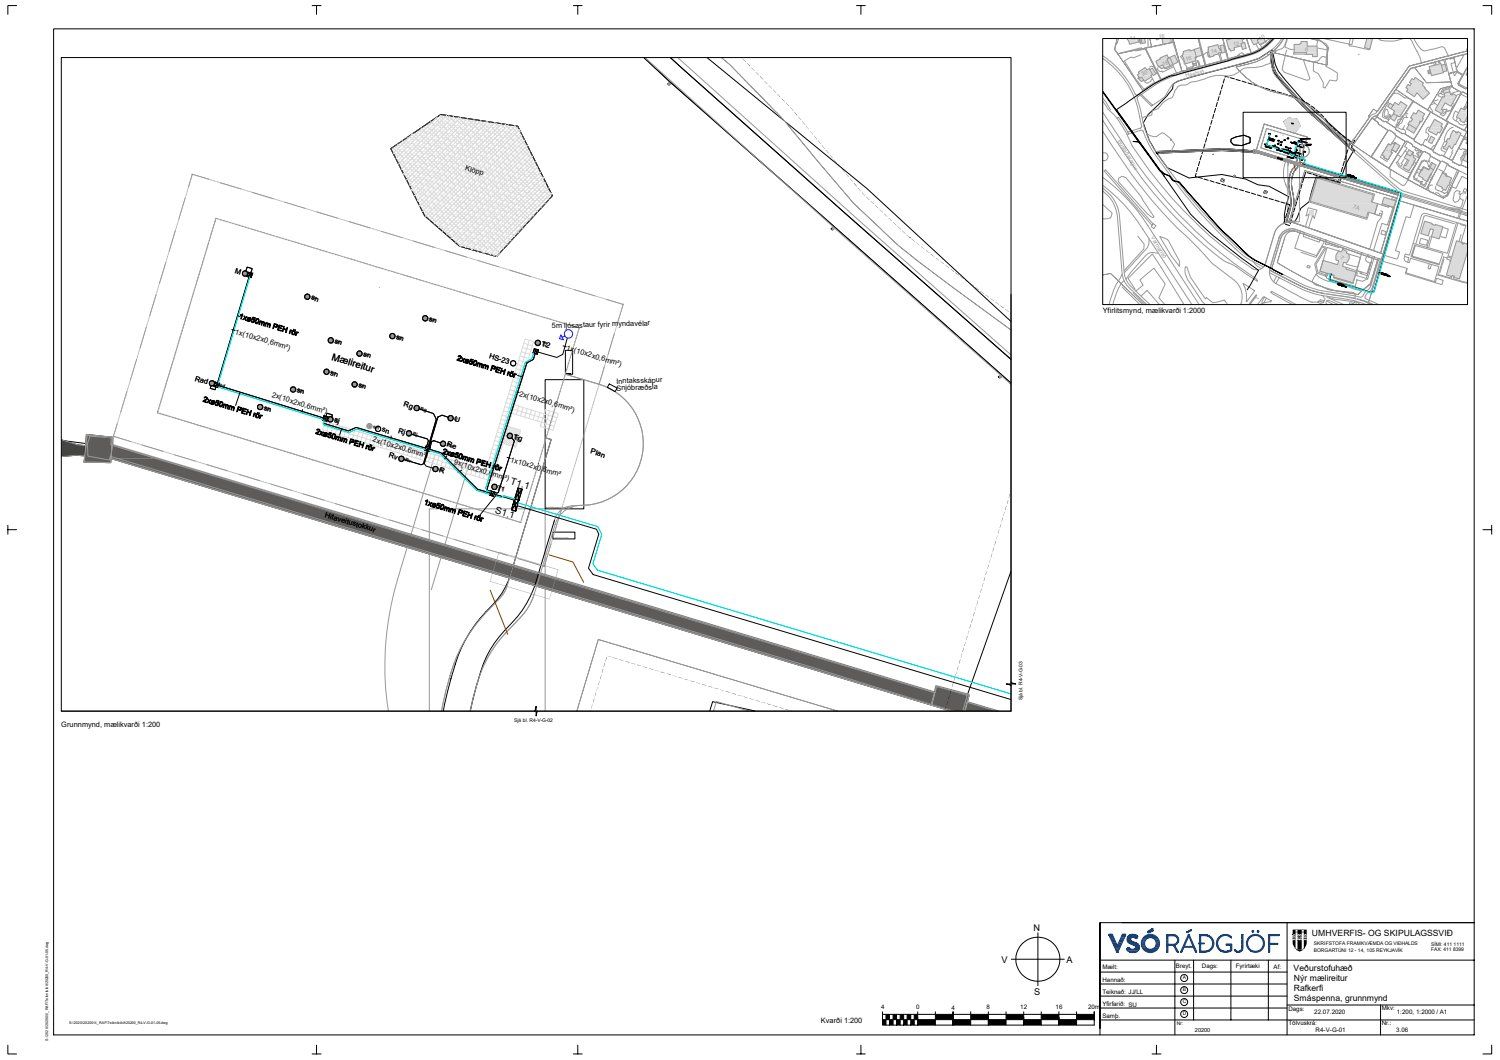Click the VSÓ Ráðgjöf logo
Screen dimensions: 1500x1060
1193,943
